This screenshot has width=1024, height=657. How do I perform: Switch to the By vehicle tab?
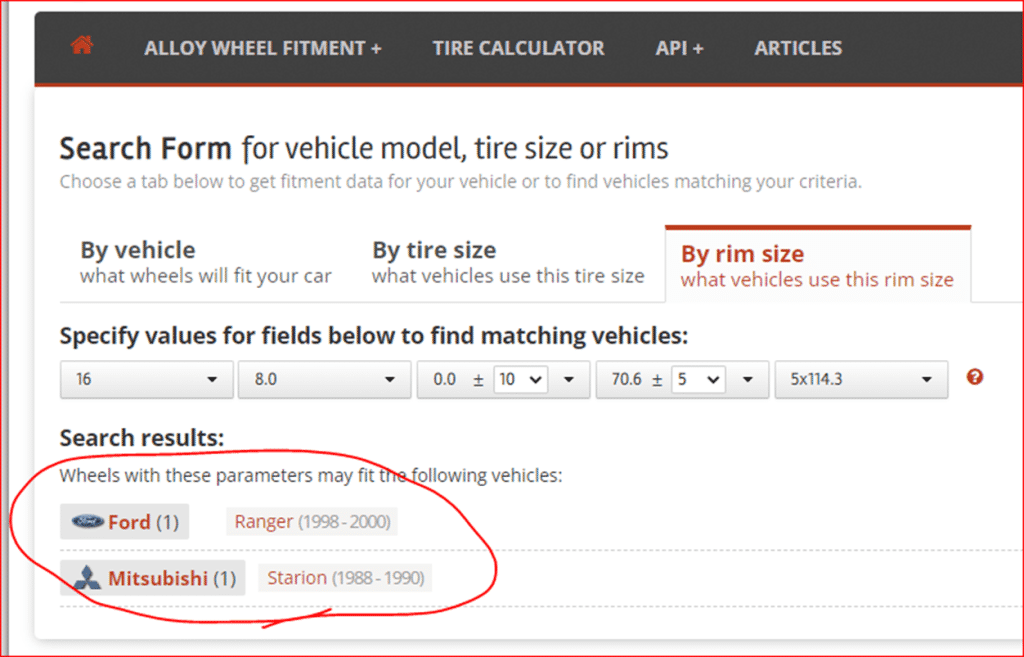(205, 262)
